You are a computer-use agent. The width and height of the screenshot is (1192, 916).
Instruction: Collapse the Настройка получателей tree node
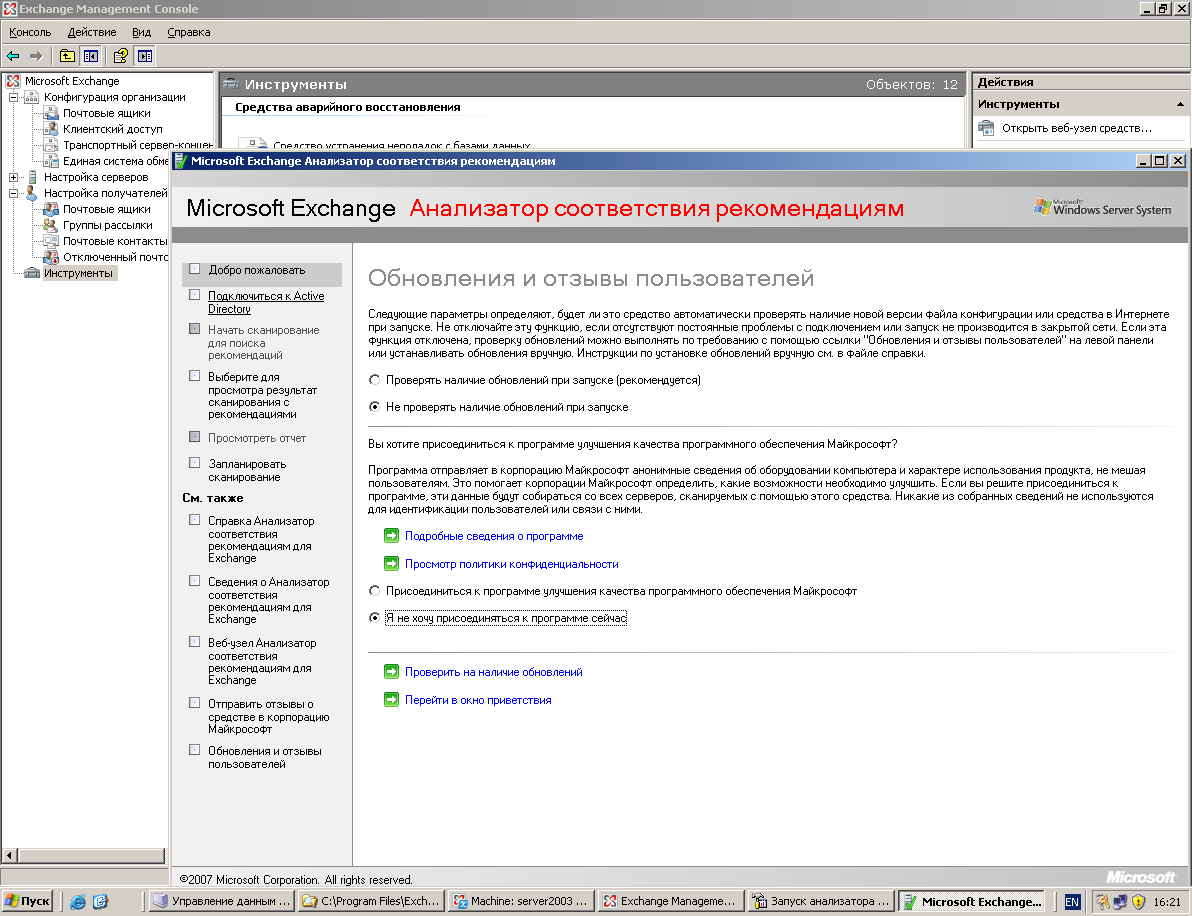(13, 193)
